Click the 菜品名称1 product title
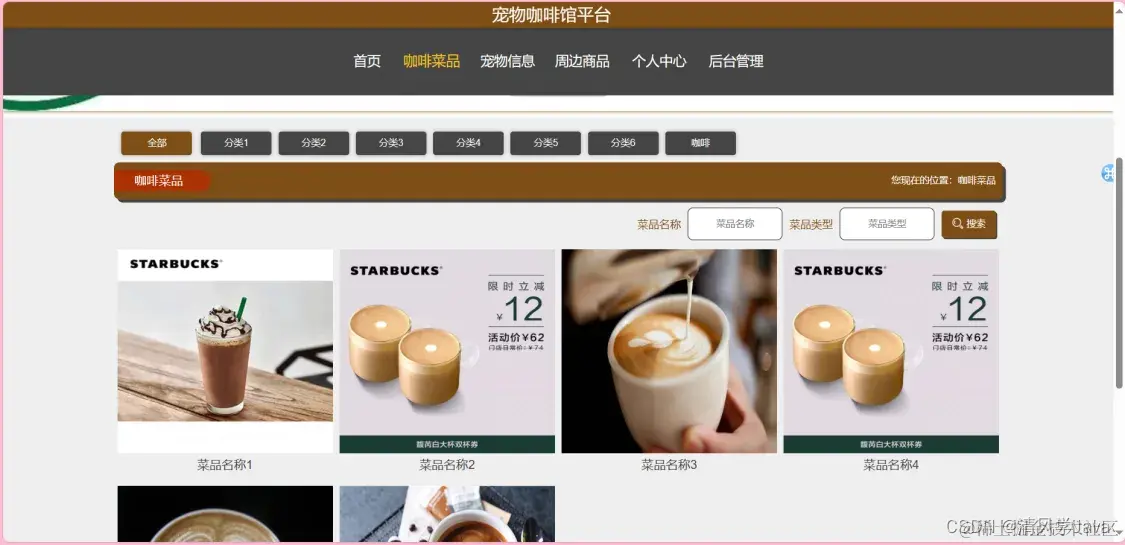Screen dimensions: 1125x545 (225, 465)
